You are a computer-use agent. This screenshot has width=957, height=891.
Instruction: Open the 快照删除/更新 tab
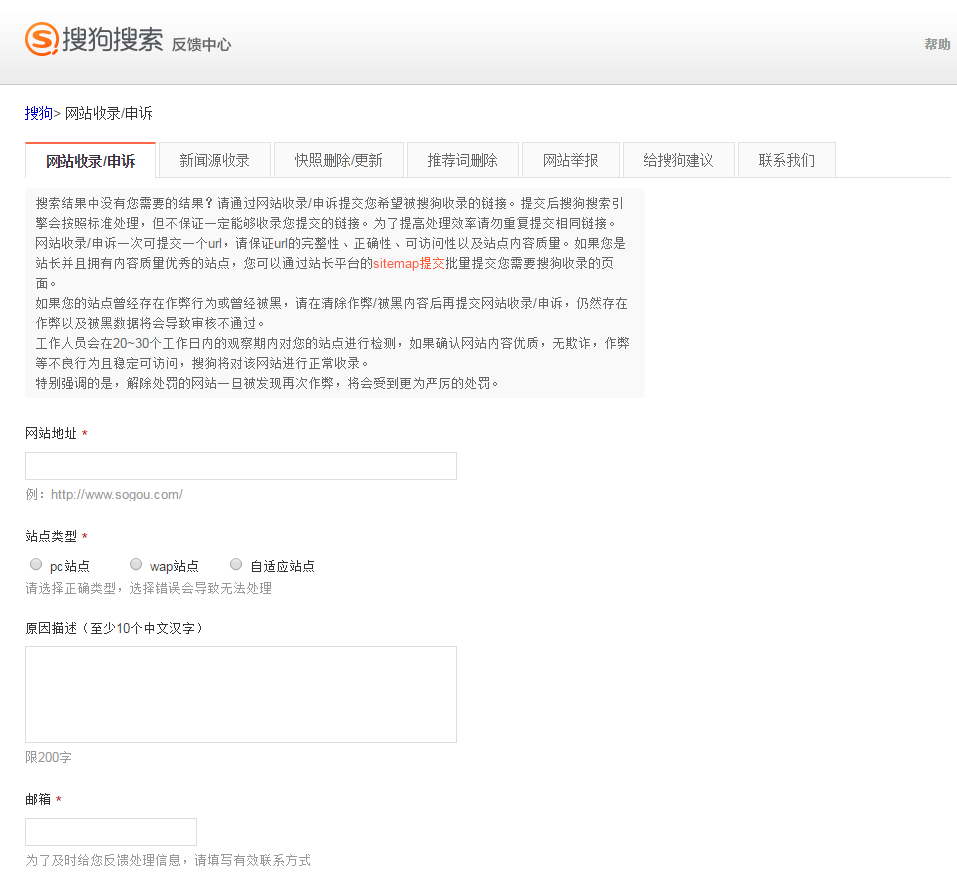click(338, 160)
